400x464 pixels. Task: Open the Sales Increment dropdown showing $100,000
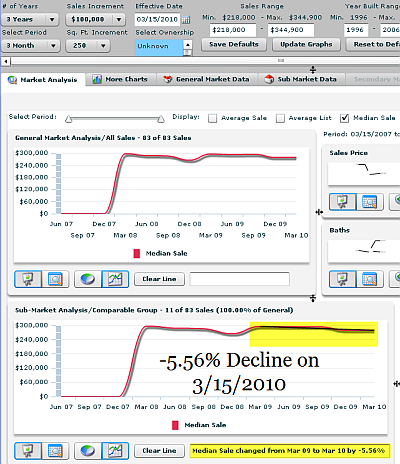click(95, 19)
